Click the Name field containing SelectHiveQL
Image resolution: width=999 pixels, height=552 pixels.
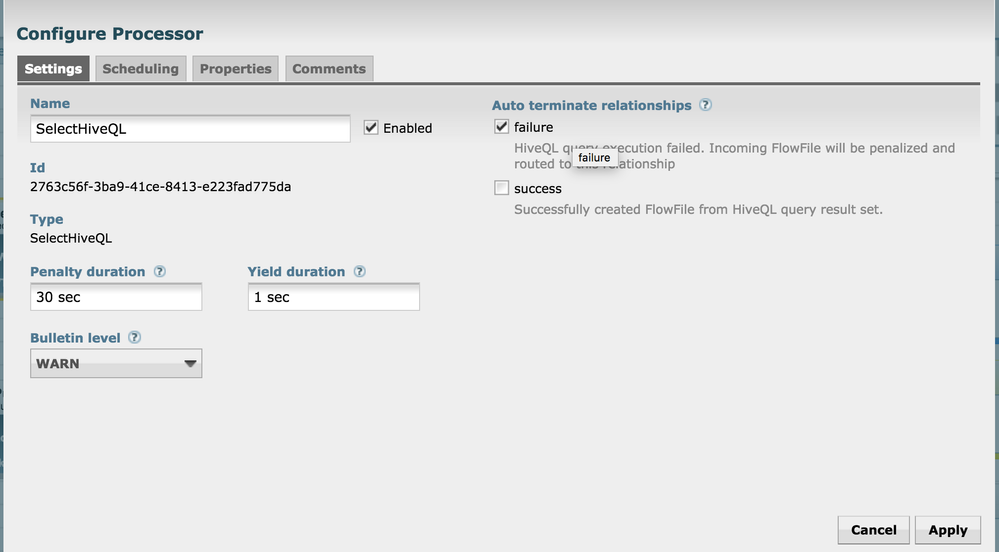(x=190, y=129)
